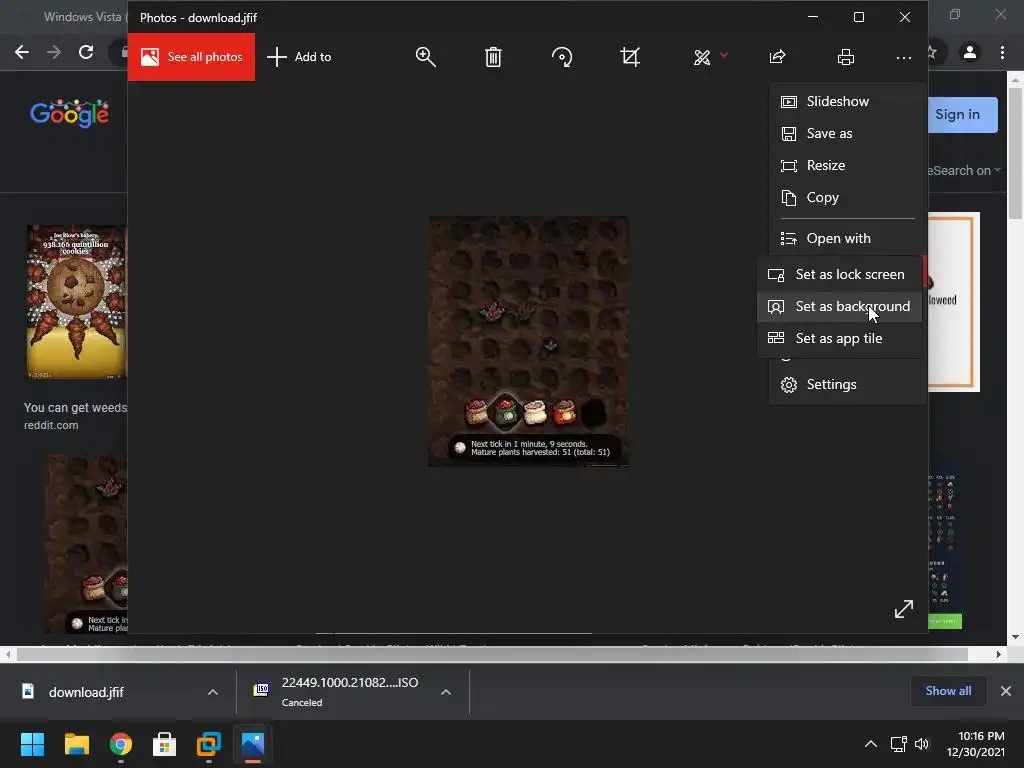Viewport: 1024px width, 768px height.
Task: Open the Crop tool icon
Action: tap(630, 57)
